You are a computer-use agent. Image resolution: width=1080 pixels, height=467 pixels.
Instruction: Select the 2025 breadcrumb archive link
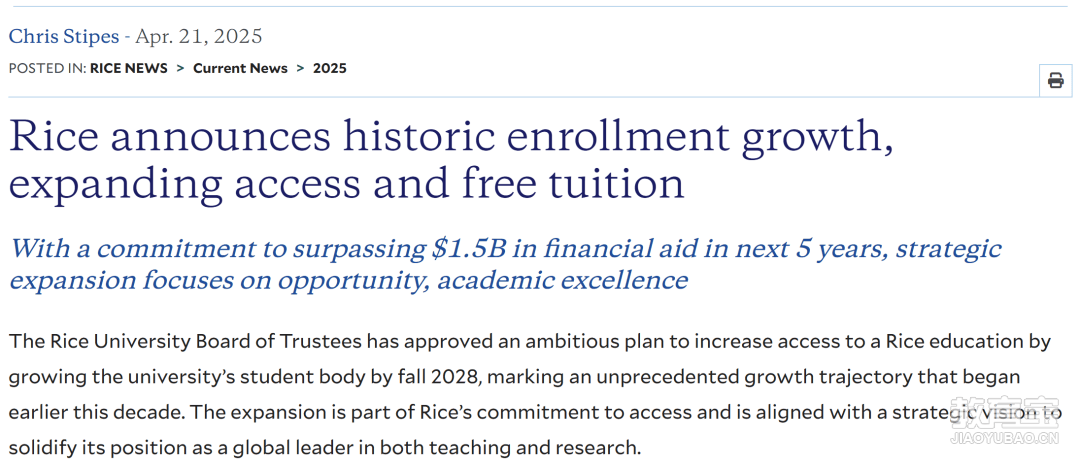(330, 68)
